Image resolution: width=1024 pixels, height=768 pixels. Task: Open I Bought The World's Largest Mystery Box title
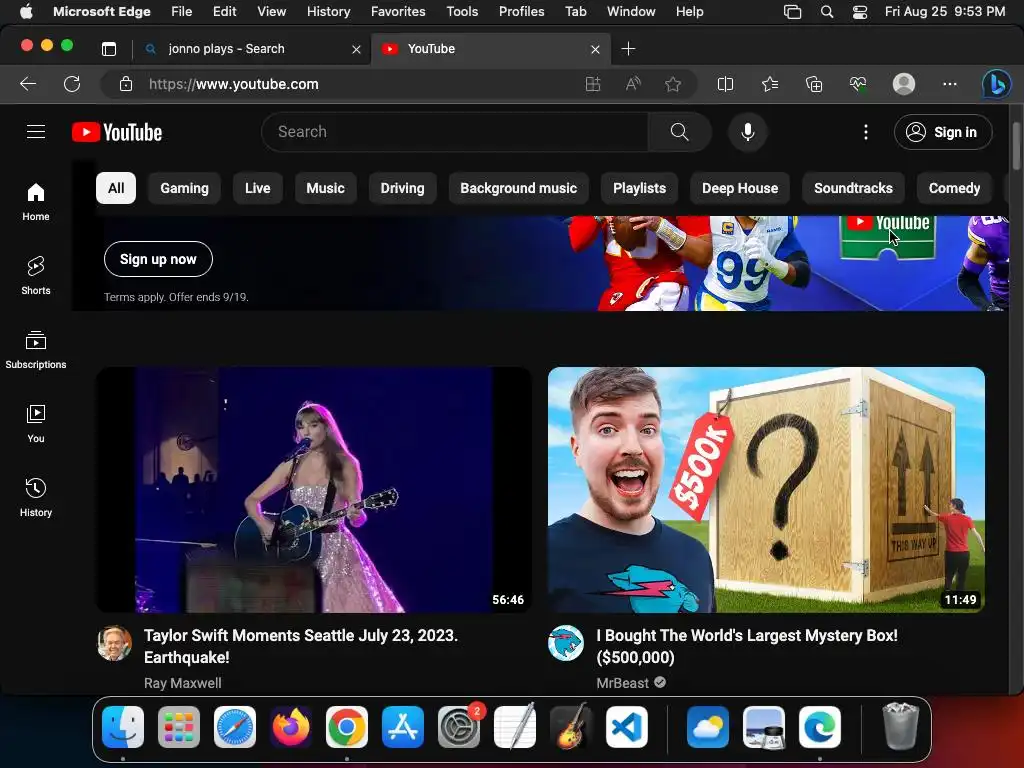coord(746,646)
